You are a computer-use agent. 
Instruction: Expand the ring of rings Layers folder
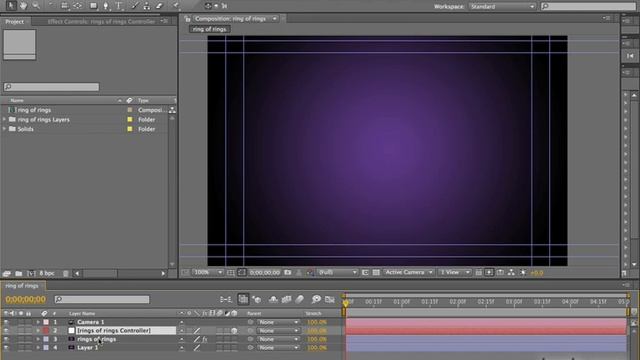4,120
